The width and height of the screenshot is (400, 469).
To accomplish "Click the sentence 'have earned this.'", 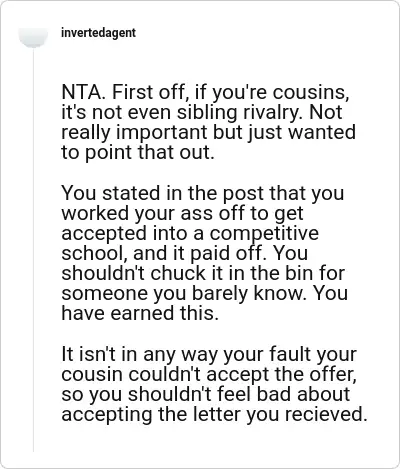I will coord(140,313).
